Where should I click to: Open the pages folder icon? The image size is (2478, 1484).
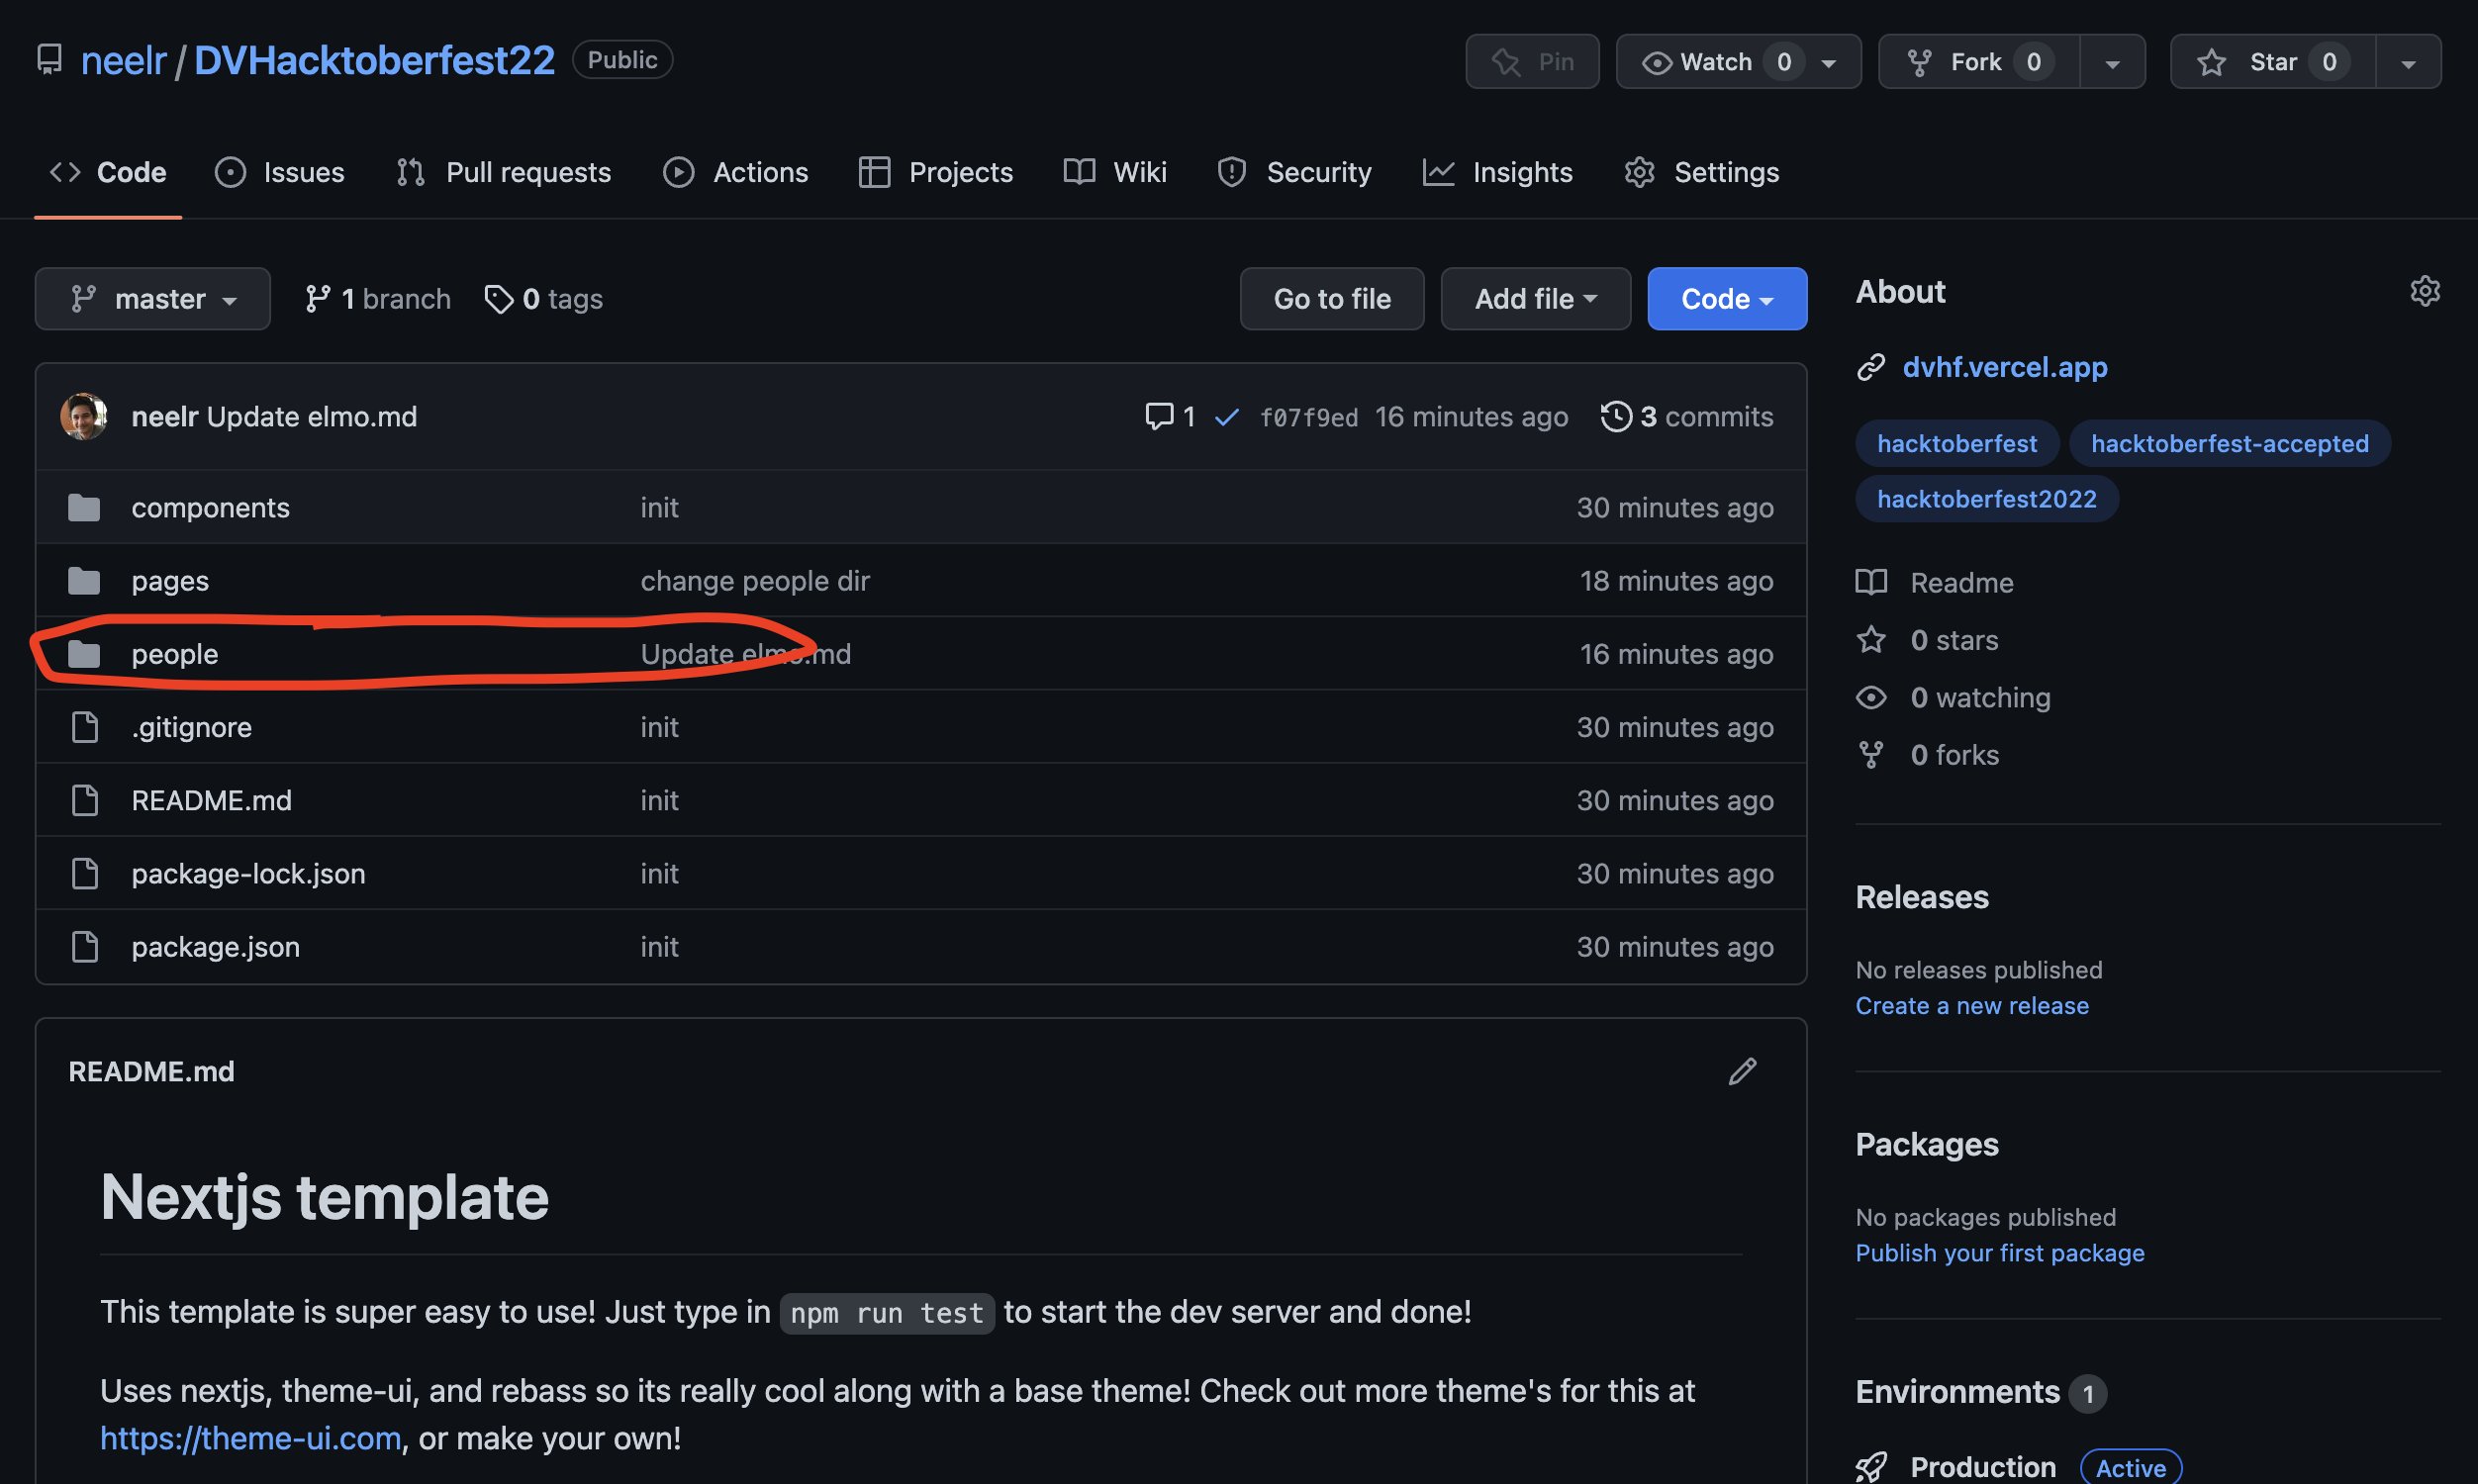coord(84,581)
